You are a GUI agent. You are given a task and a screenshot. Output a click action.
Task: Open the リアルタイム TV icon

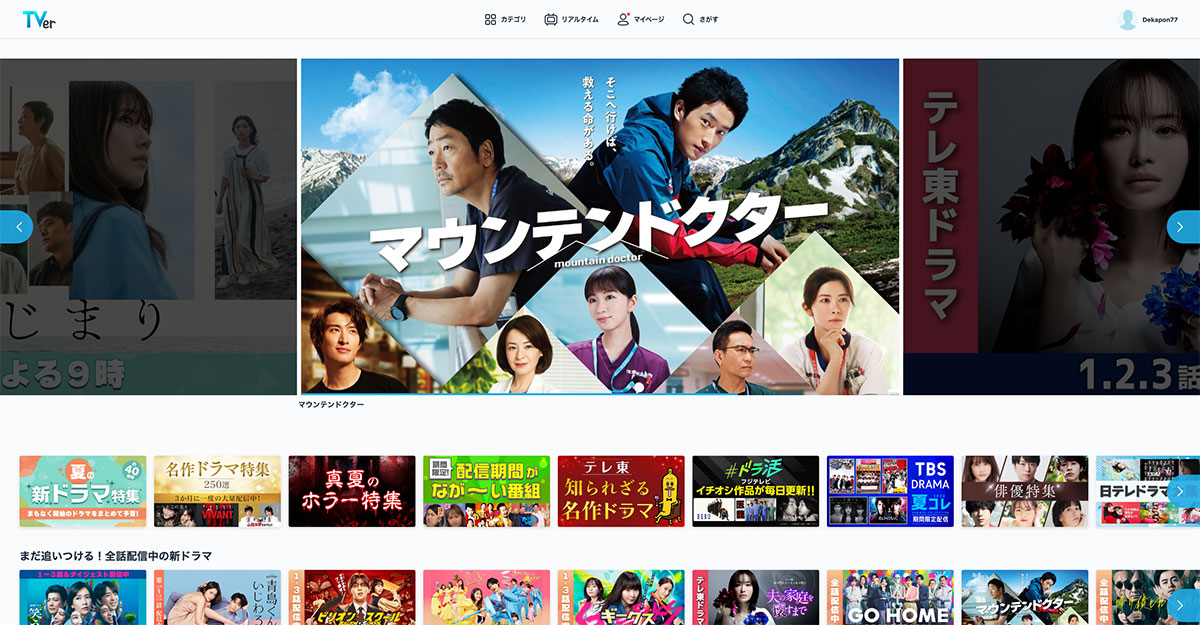tap(551, 19)
